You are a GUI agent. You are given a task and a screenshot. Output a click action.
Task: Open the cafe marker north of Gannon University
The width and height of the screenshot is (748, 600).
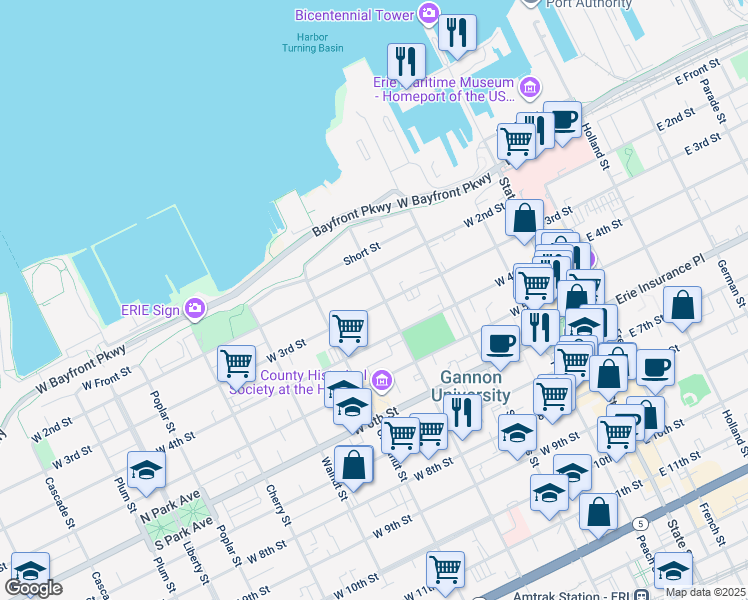[500, 343]
